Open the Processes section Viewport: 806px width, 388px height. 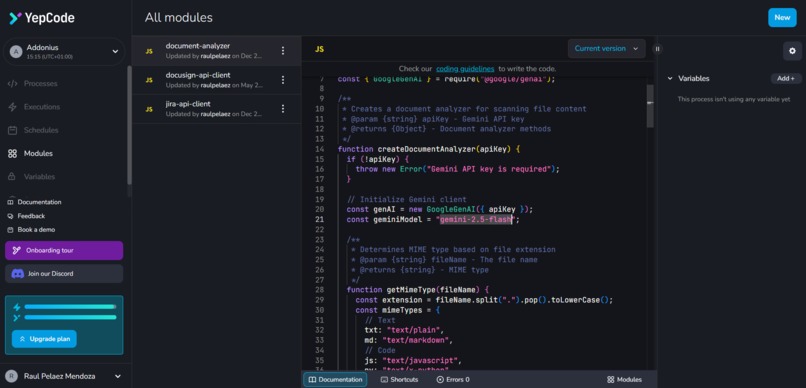[x=40, y=83]
